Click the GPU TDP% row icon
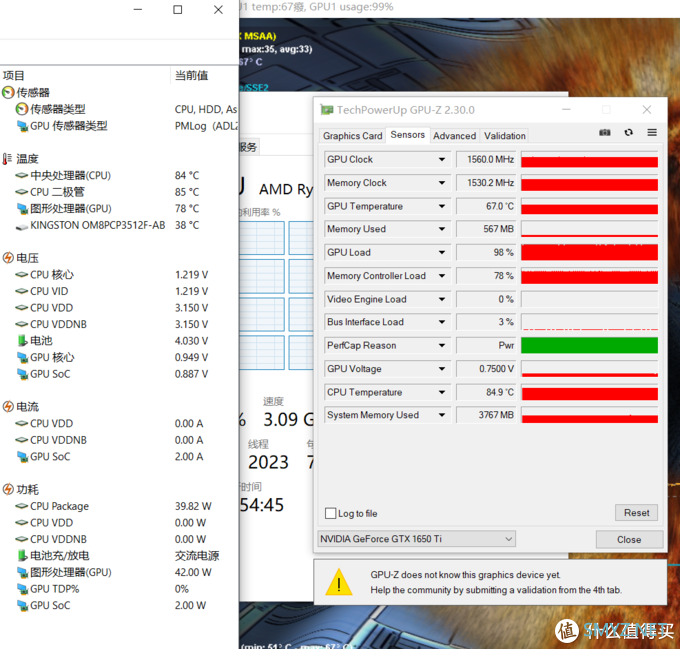The width and height of the screenshot is (680, 649). (23, 589)
